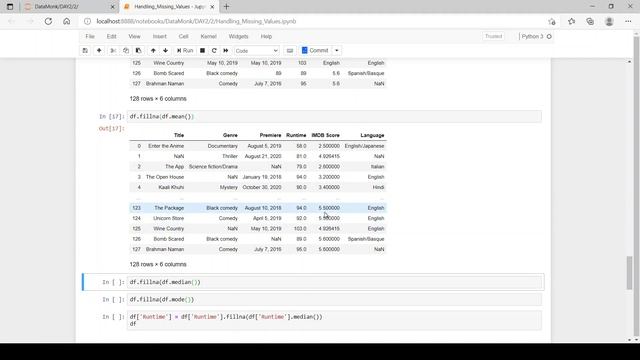Open a new browser tab
Screen dimensions: 640x360
pyautogui.click(x=227, y=7)
